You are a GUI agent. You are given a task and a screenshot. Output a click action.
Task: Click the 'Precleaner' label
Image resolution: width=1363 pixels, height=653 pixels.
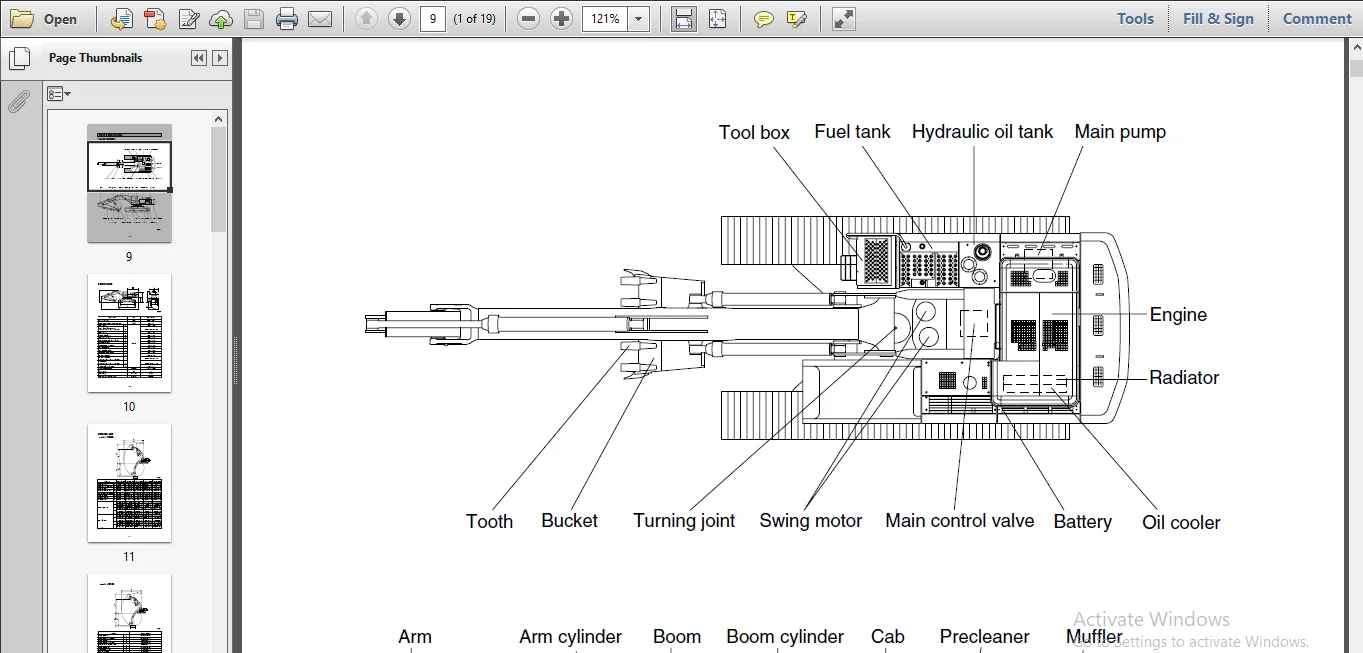point(984,637)
